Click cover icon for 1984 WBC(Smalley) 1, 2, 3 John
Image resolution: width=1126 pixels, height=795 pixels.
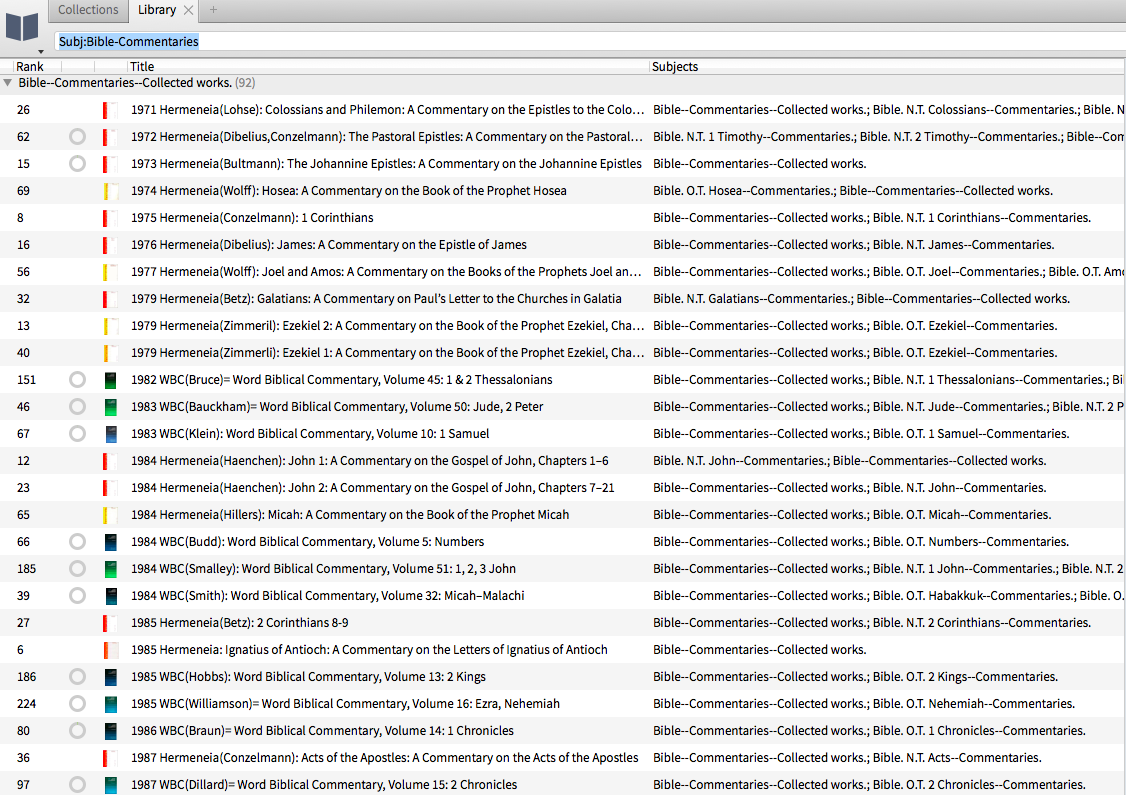click(110, 569)
